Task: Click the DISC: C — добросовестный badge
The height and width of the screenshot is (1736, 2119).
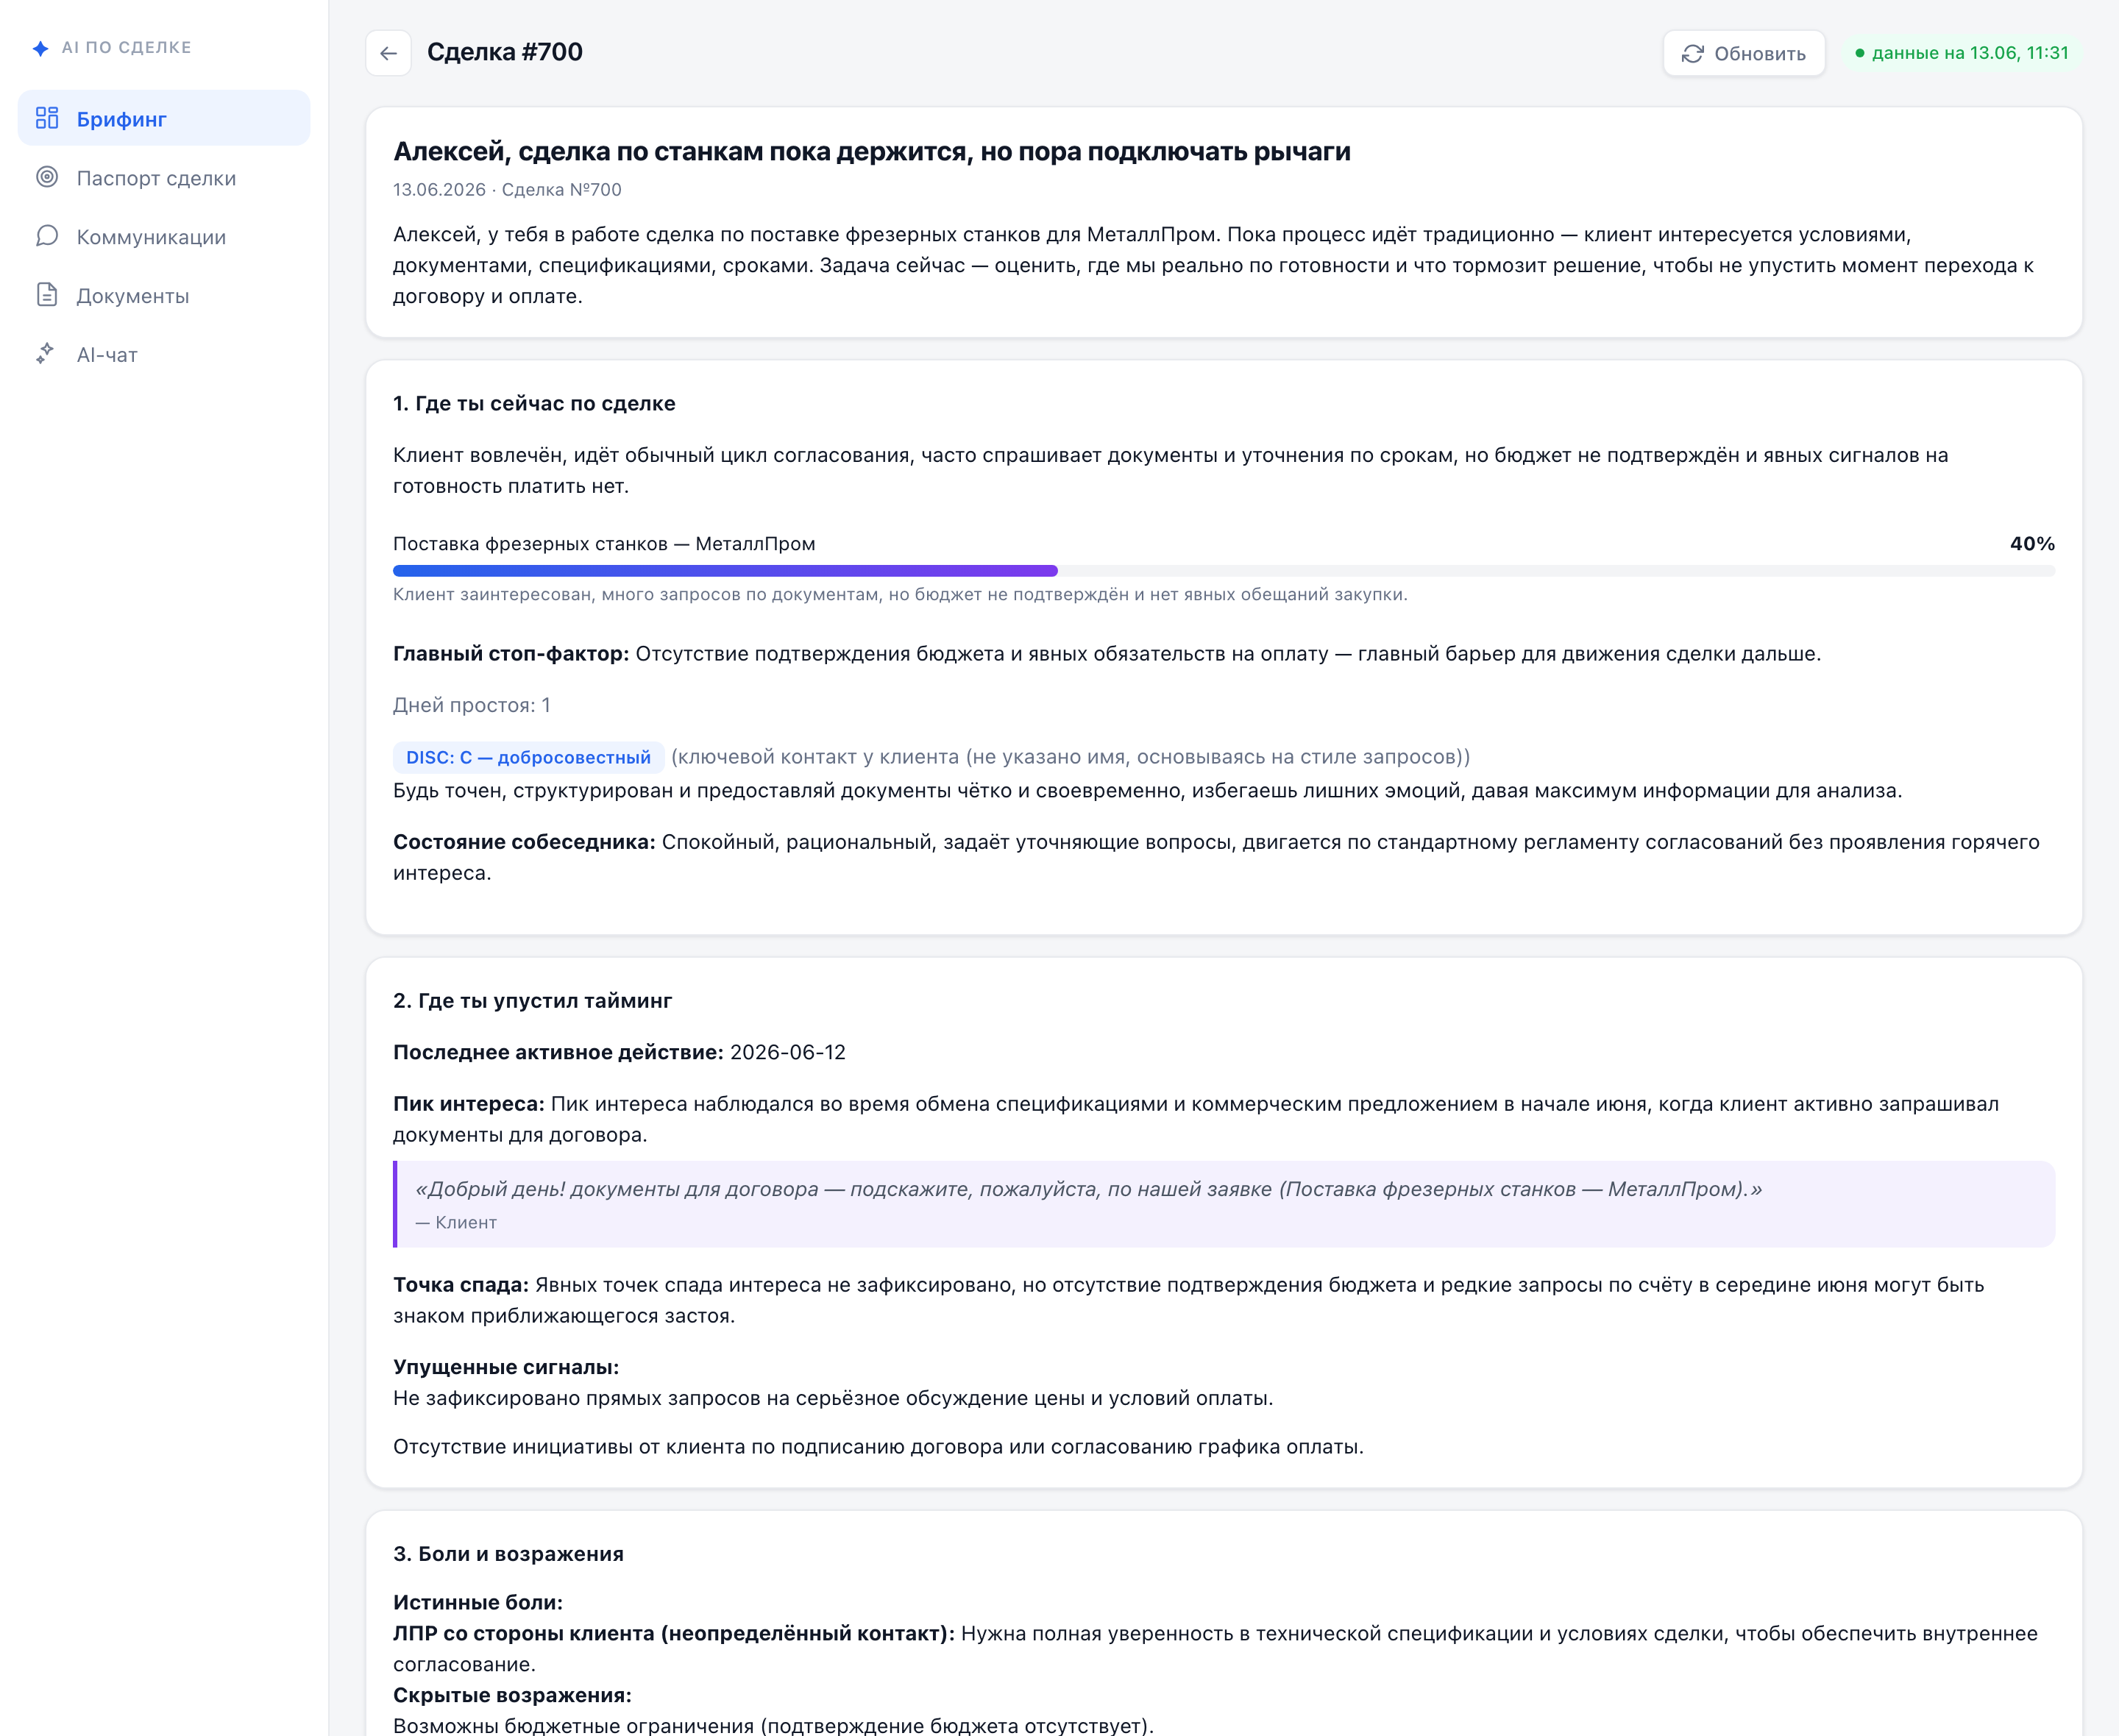Action: coord(528,757)
